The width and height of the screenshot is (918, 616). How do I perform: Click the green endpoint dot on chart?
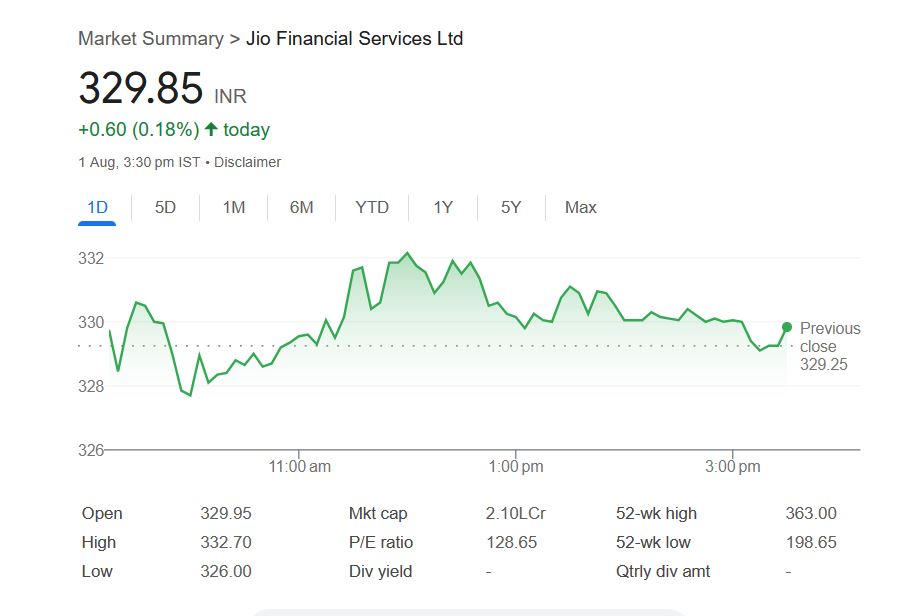tap(787, 327)
